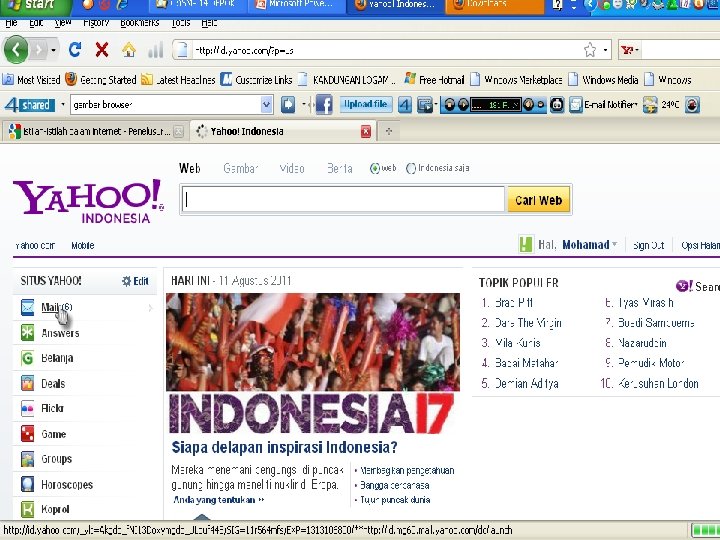Click the Microsoft PowerPoint taskbar button
Screen dimensions: 720x540
297,5
